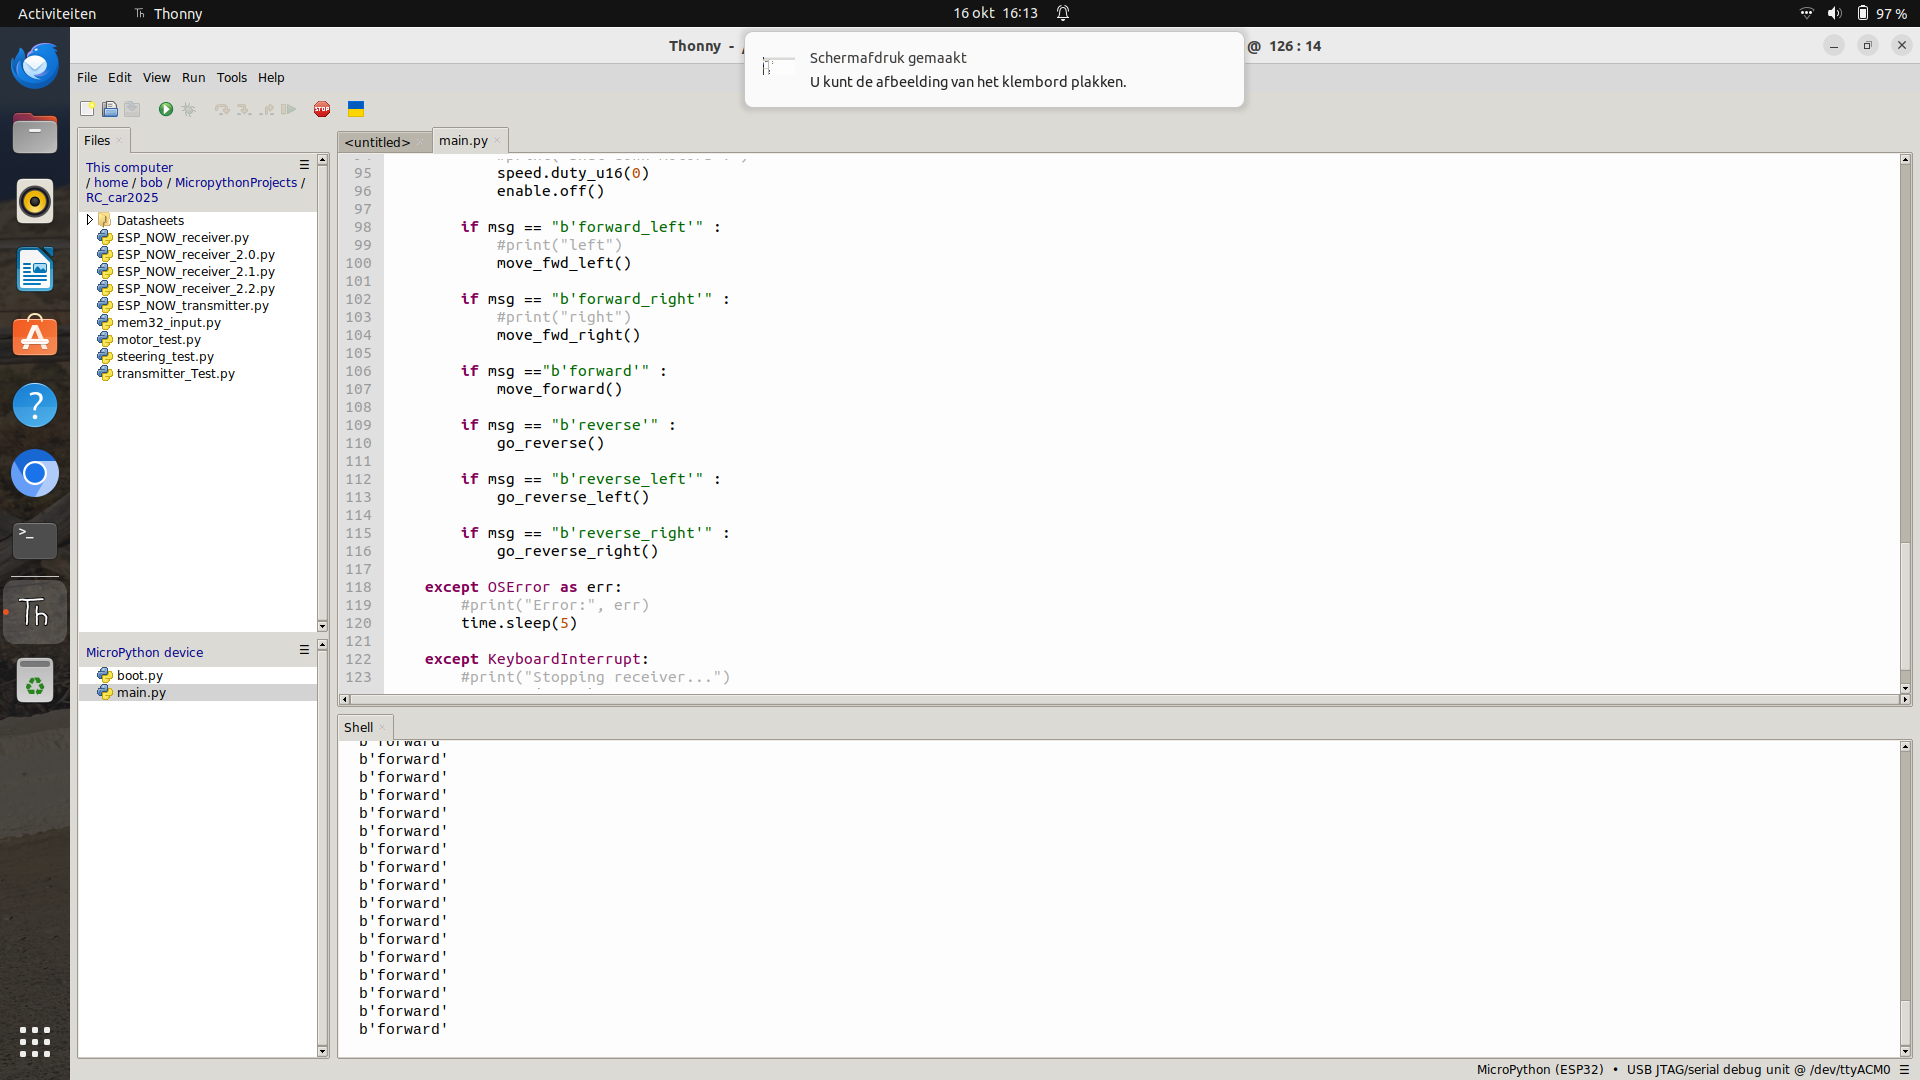Click the Ukraine flag support icon

356,109
